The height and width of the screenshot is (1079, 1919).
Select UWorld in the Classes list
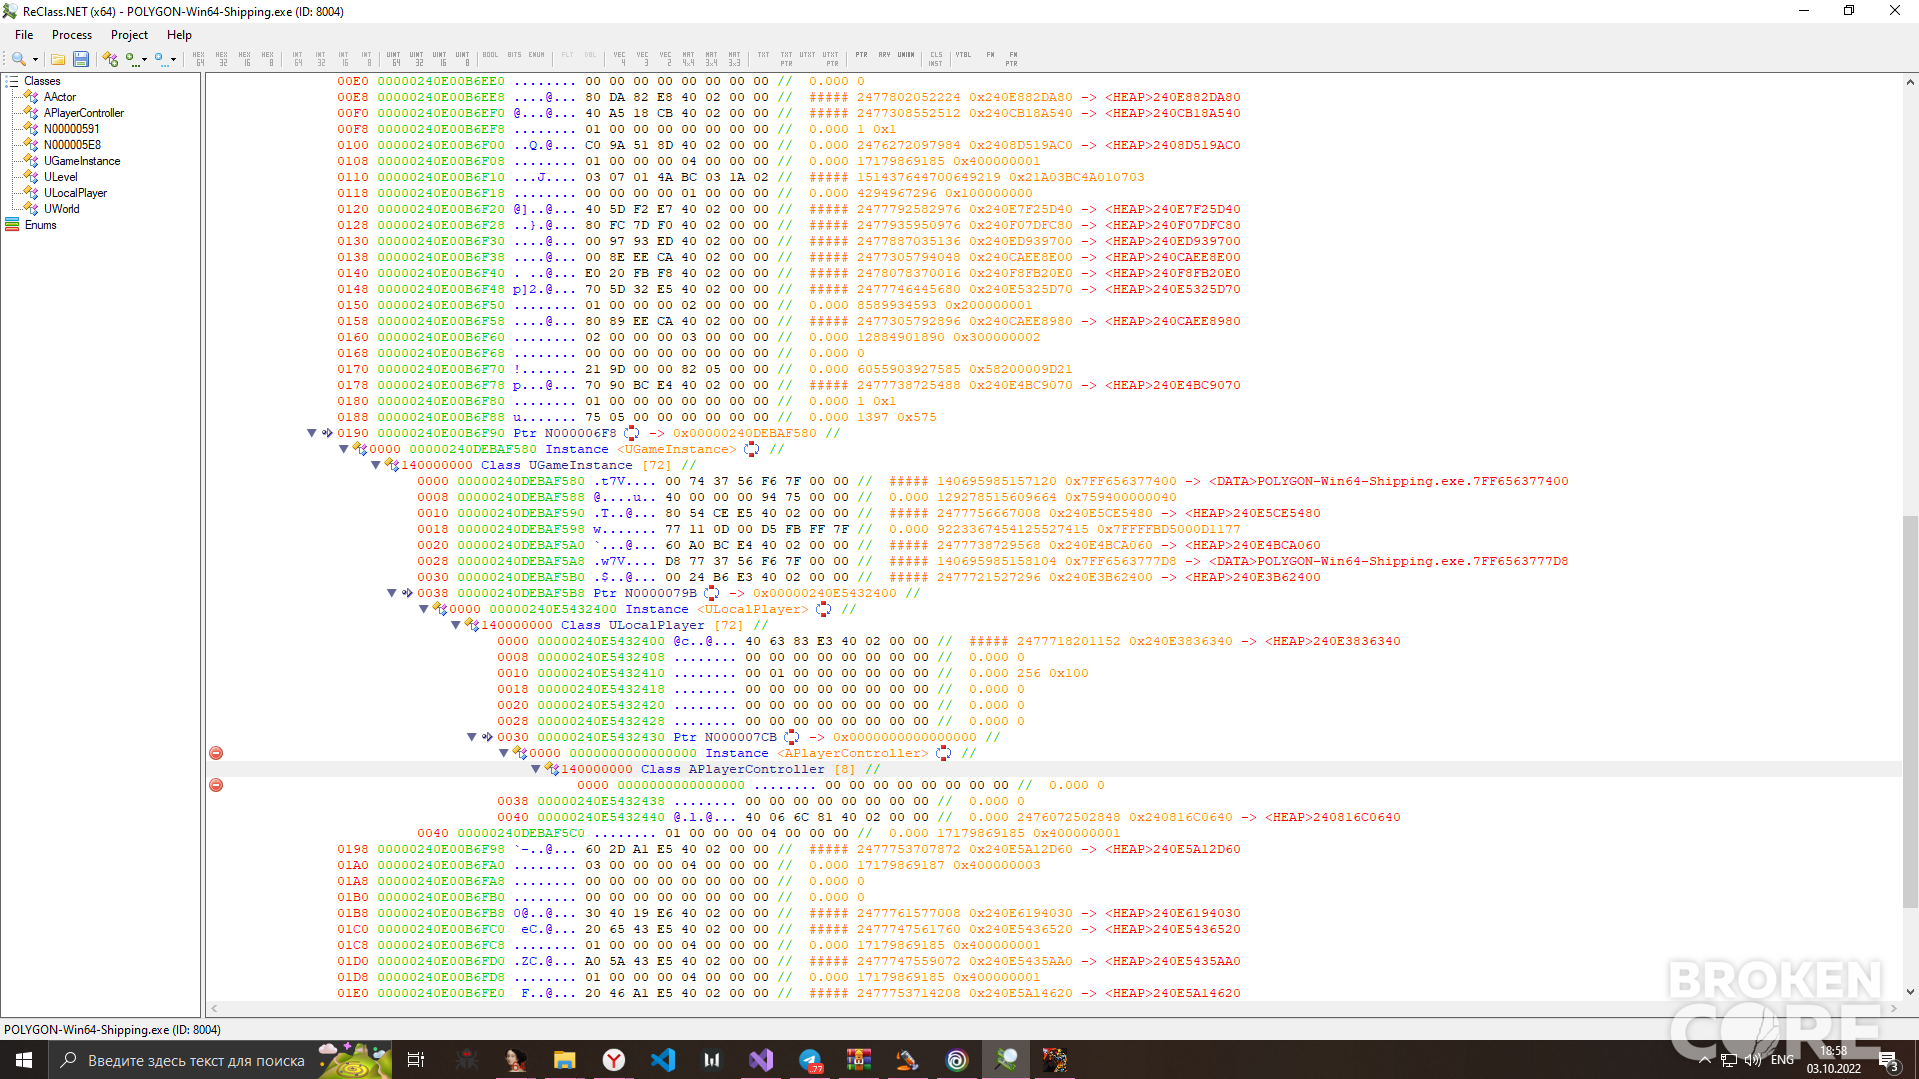(61, 209)
